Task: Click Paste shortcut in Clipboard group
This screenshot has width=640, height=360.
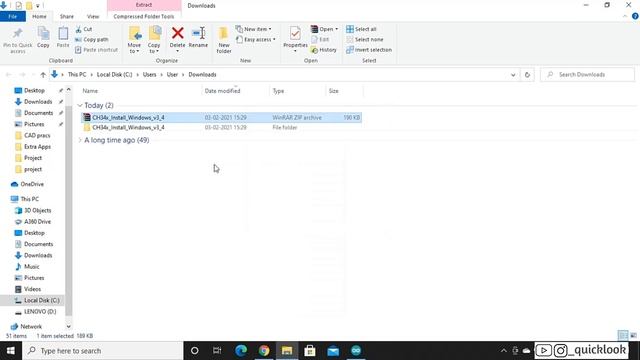Action: 96,50
